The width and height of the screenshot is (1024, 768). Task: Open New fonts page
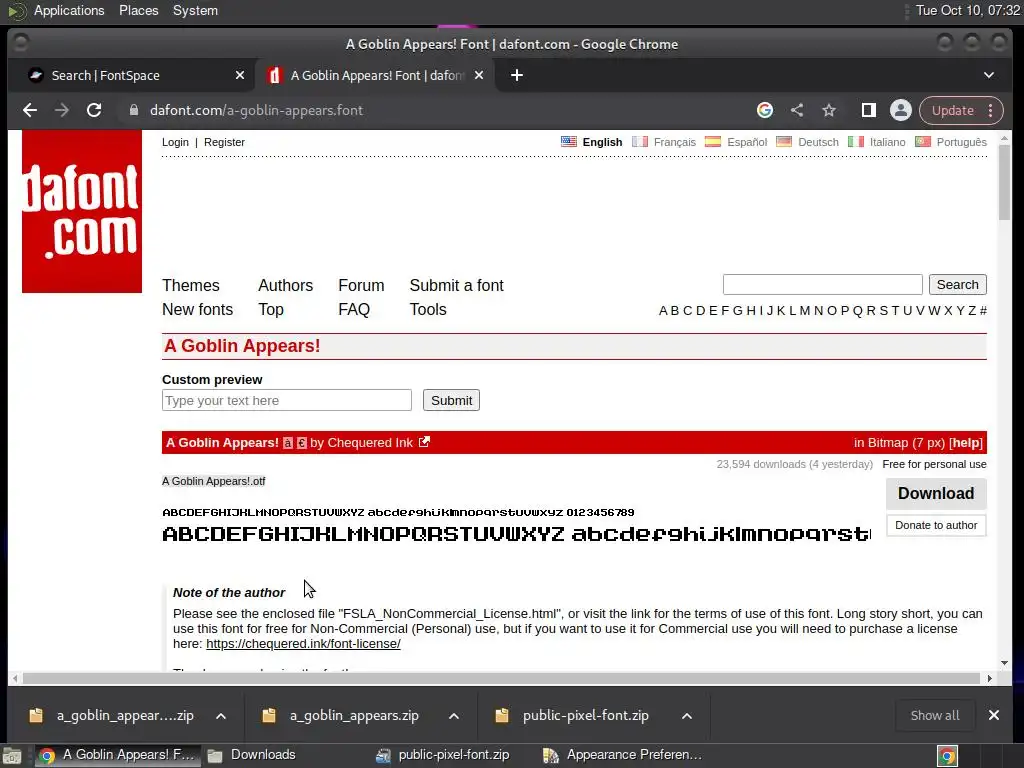pos(197,310)
